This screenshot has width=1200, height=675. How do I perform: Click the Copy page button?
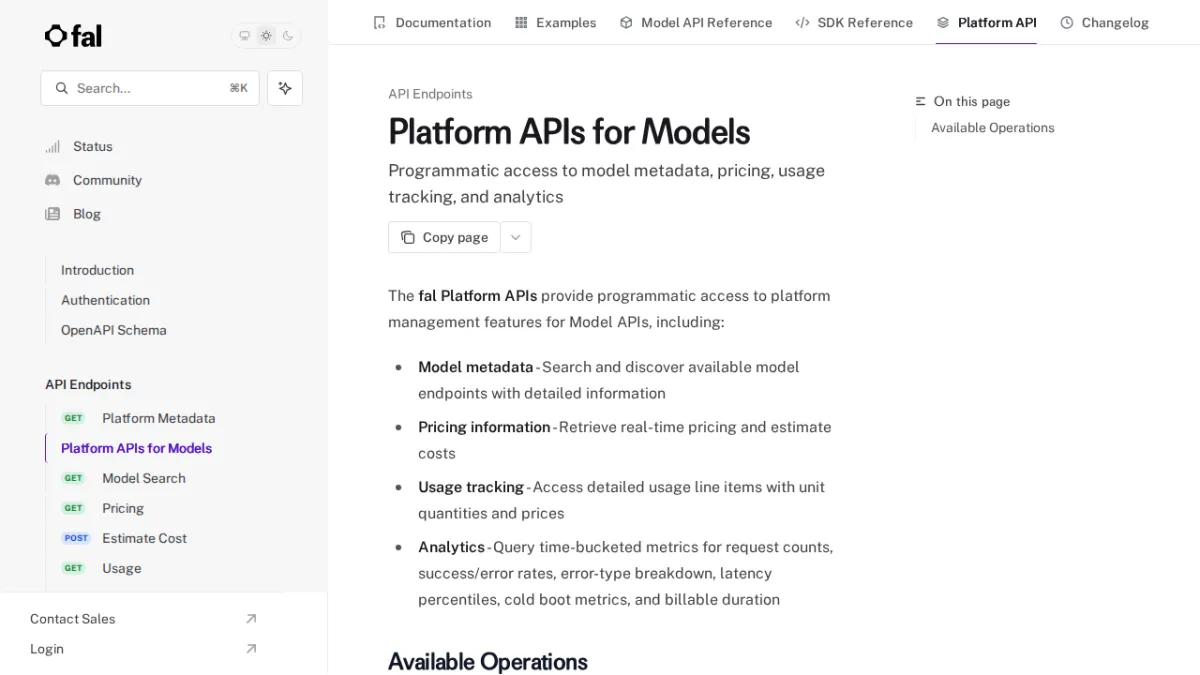[444, 237]
